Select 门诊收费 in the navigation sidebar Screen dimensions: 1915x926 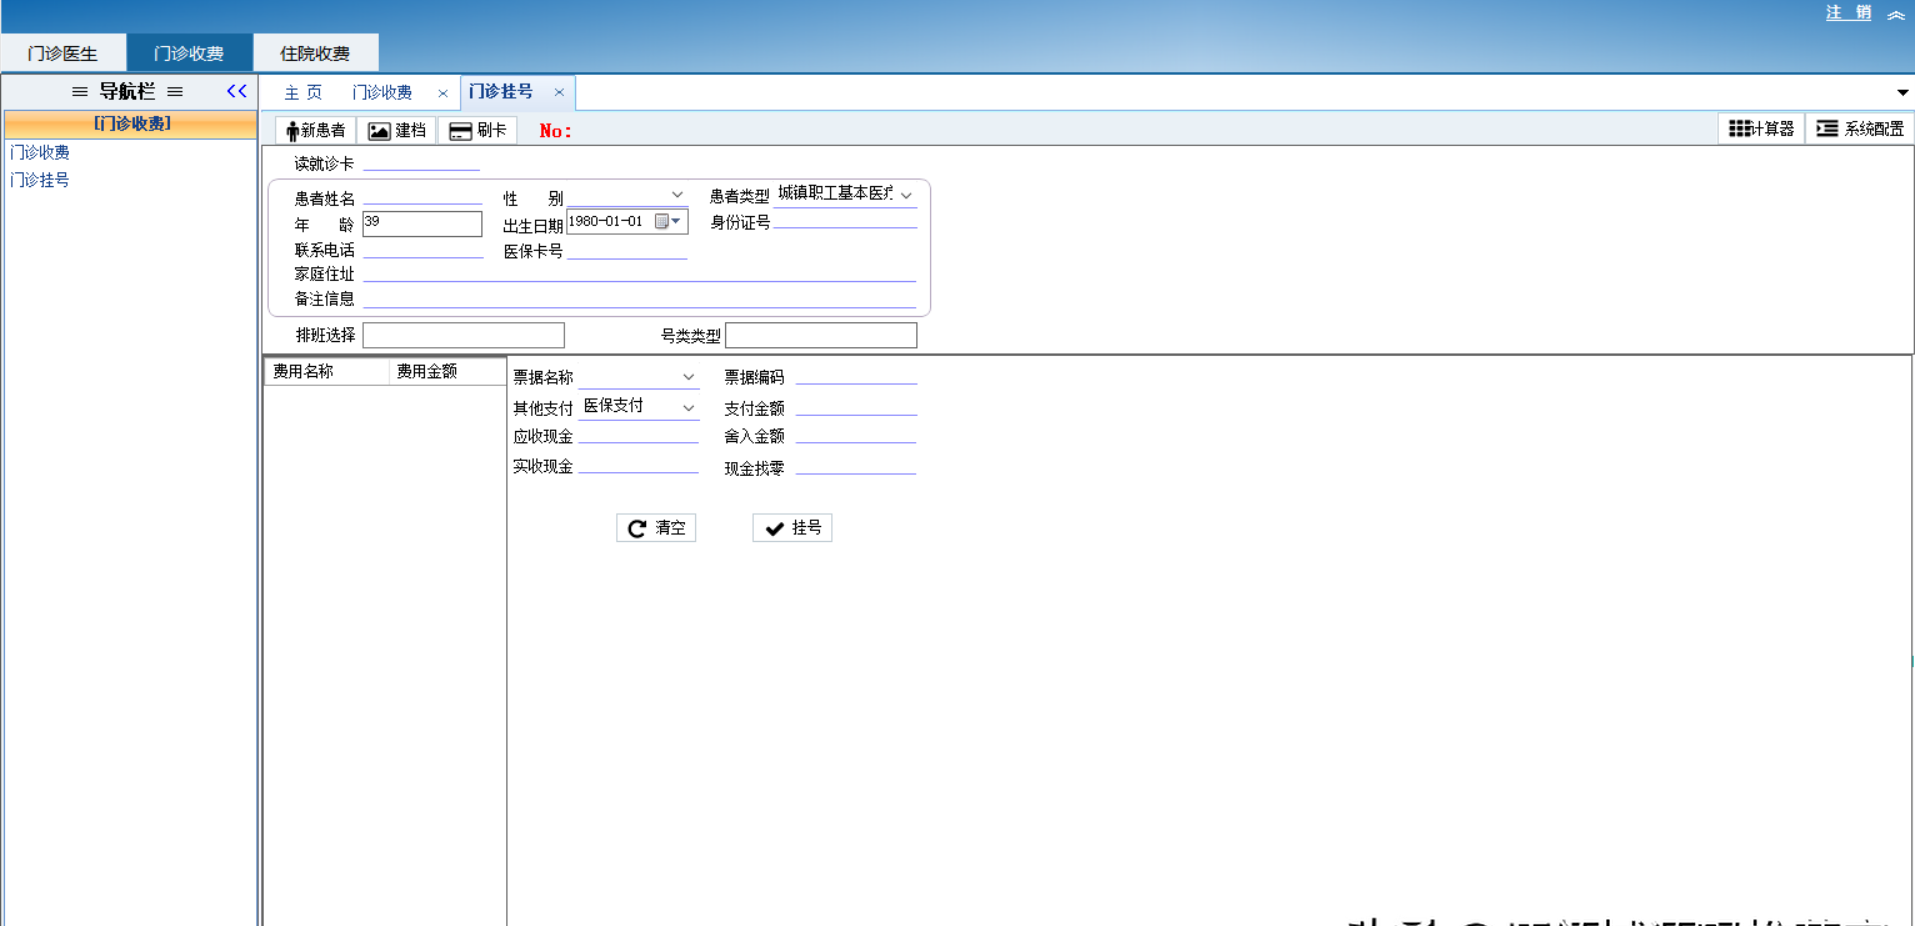(x=40, y=152)
